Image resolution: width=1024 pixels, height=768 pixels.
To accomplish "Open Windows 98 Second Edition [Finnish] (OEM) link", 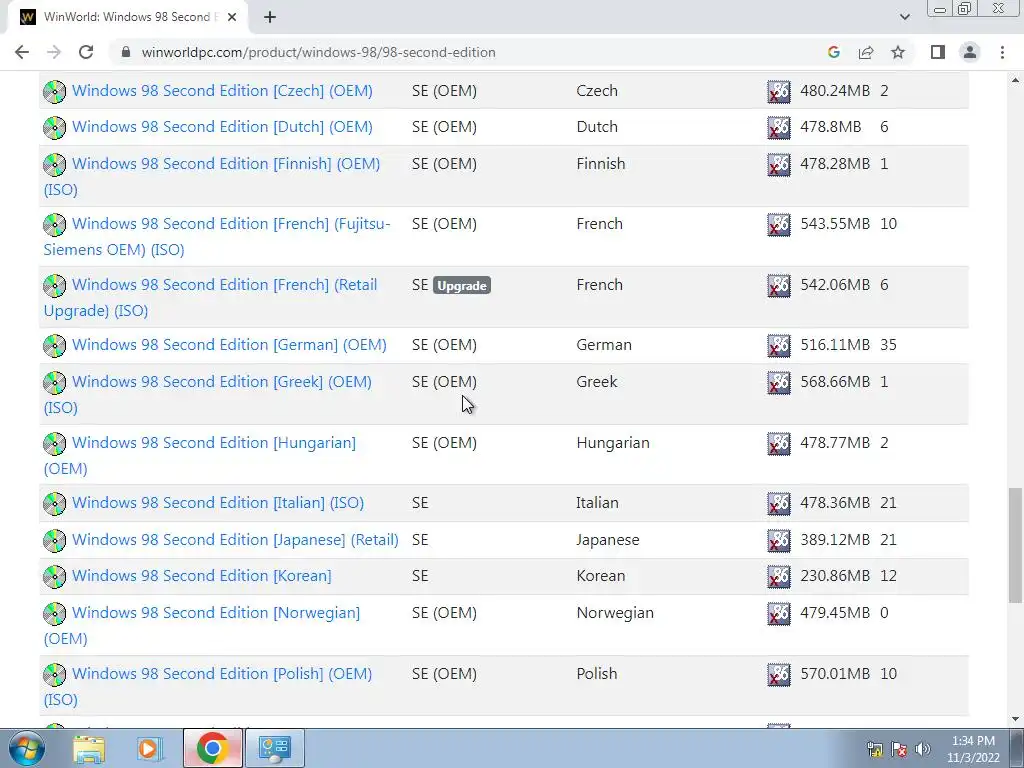I will (212, 176).
